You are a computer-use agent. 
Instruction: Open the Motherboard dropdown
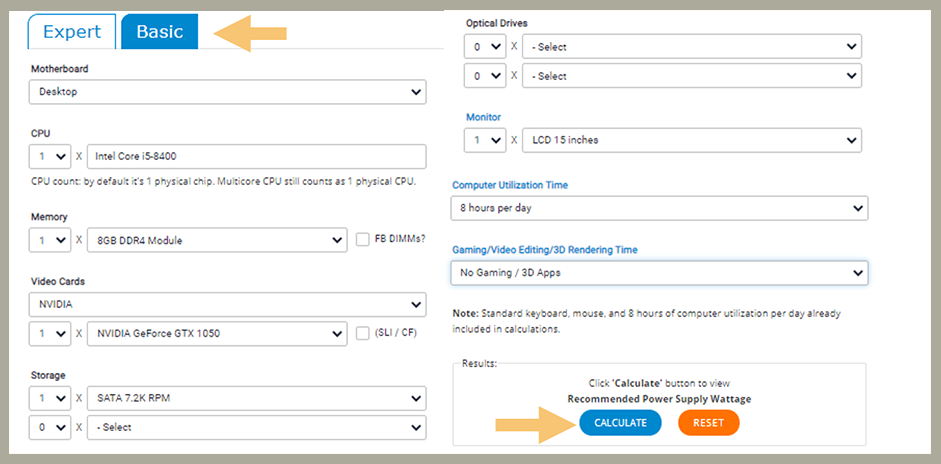227,92
